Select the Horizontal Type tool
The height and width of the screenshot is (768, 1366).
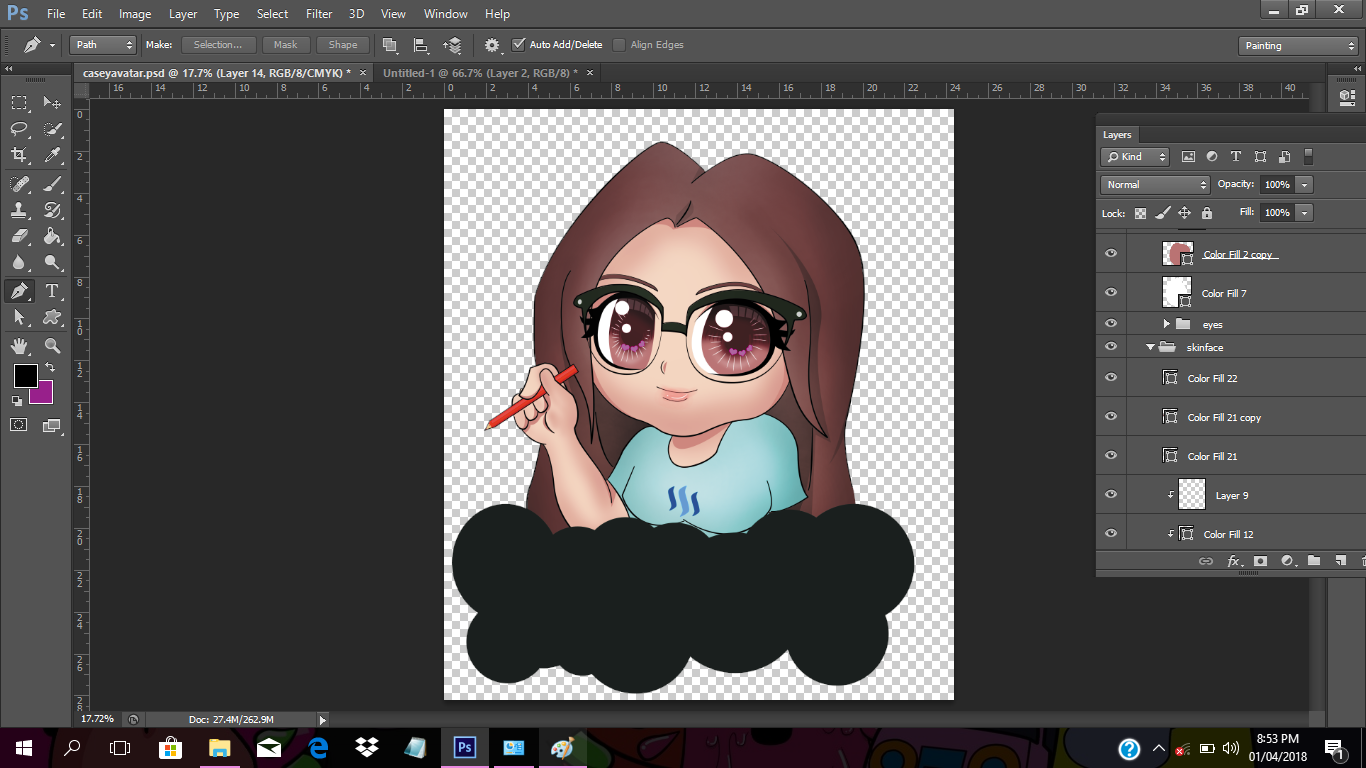(52, 291)
